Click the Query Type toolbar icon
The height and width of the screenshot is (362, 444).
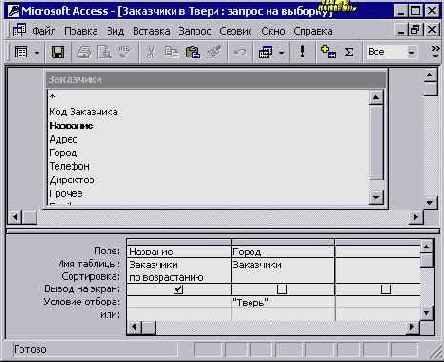point(265,52)
